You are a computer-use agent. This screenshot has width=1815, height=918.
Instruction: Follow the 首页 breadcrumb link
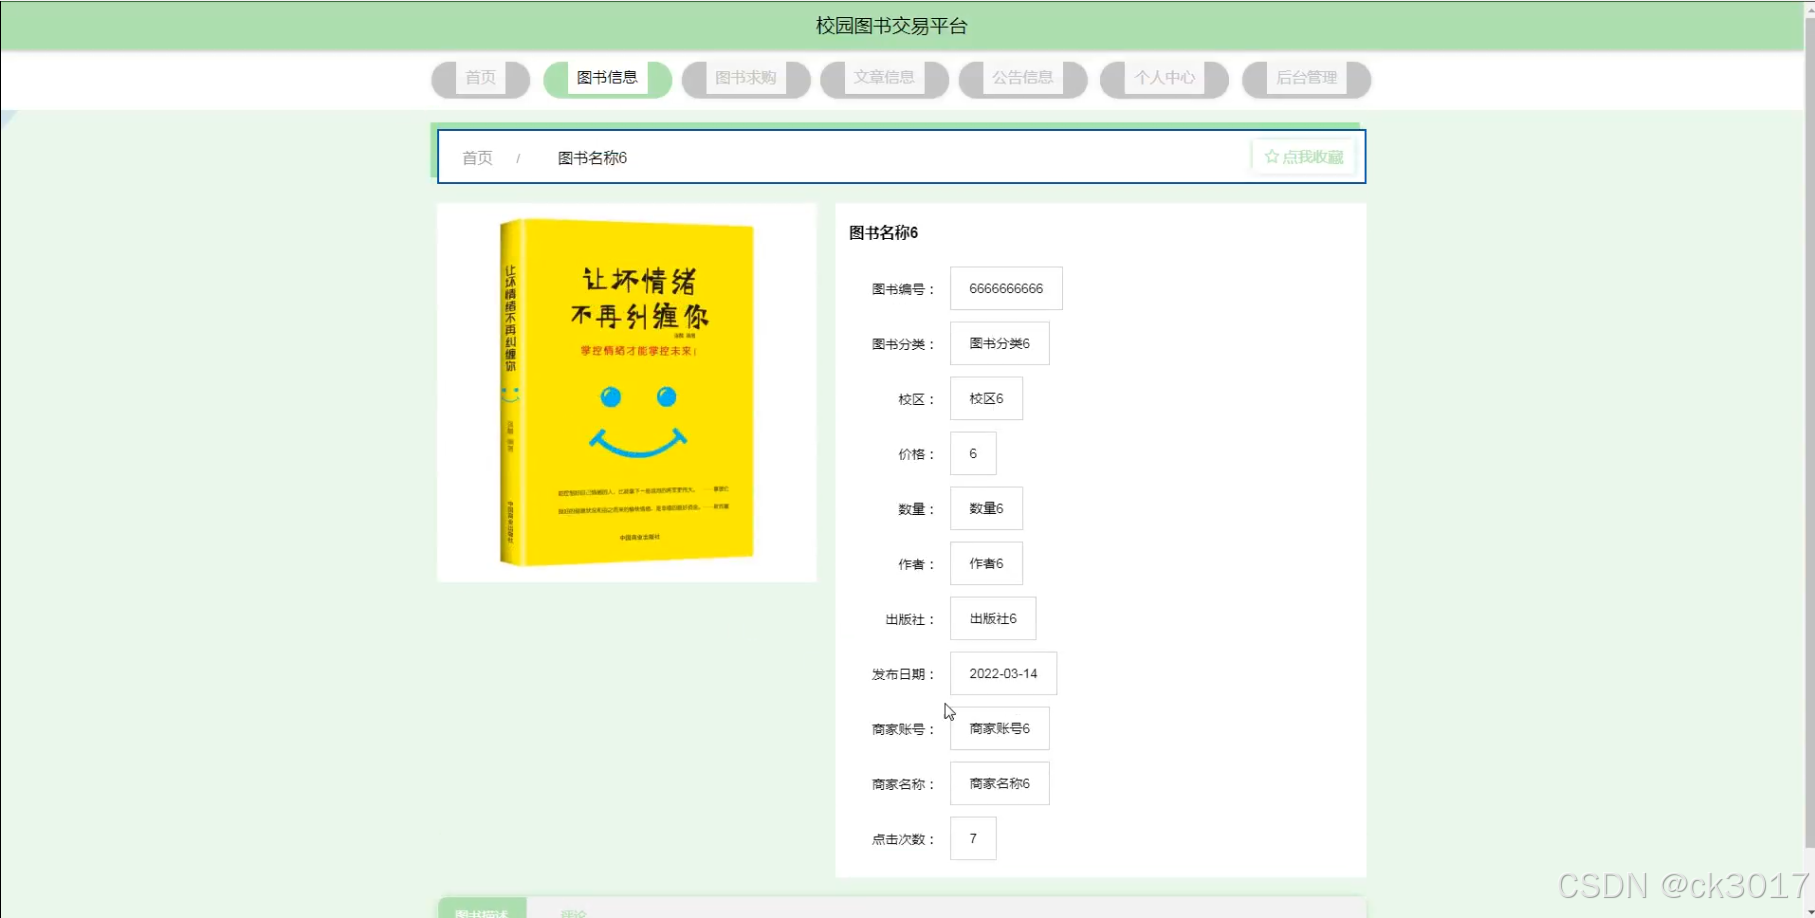(476, 157)
